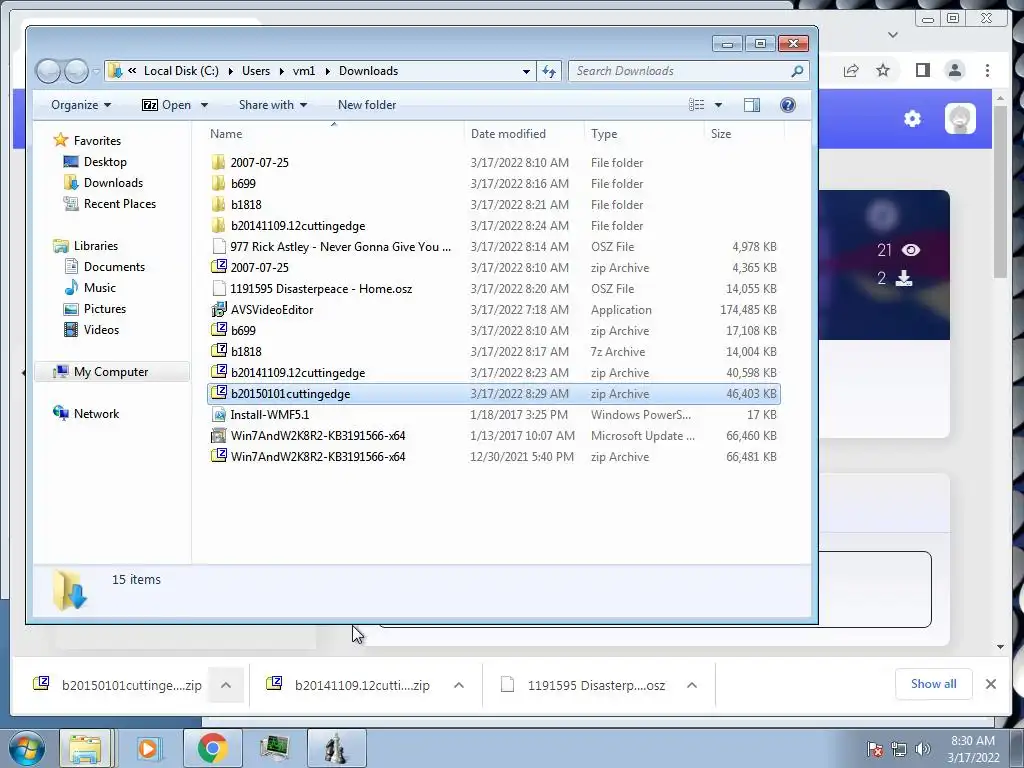The image size is (1024, 768).
Task: Open media player from the taskbar
Action: tap(149, 748)
